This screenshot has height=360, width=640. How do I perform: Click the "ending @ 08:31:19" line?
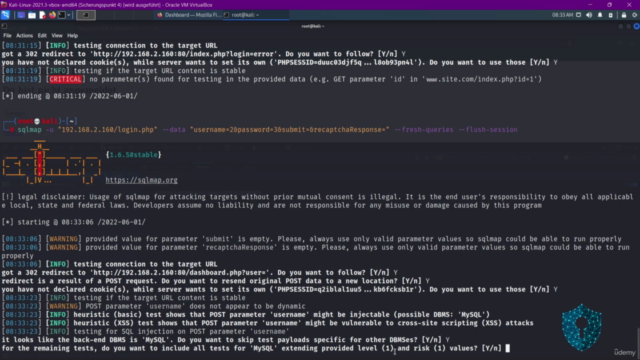(69, 96)
